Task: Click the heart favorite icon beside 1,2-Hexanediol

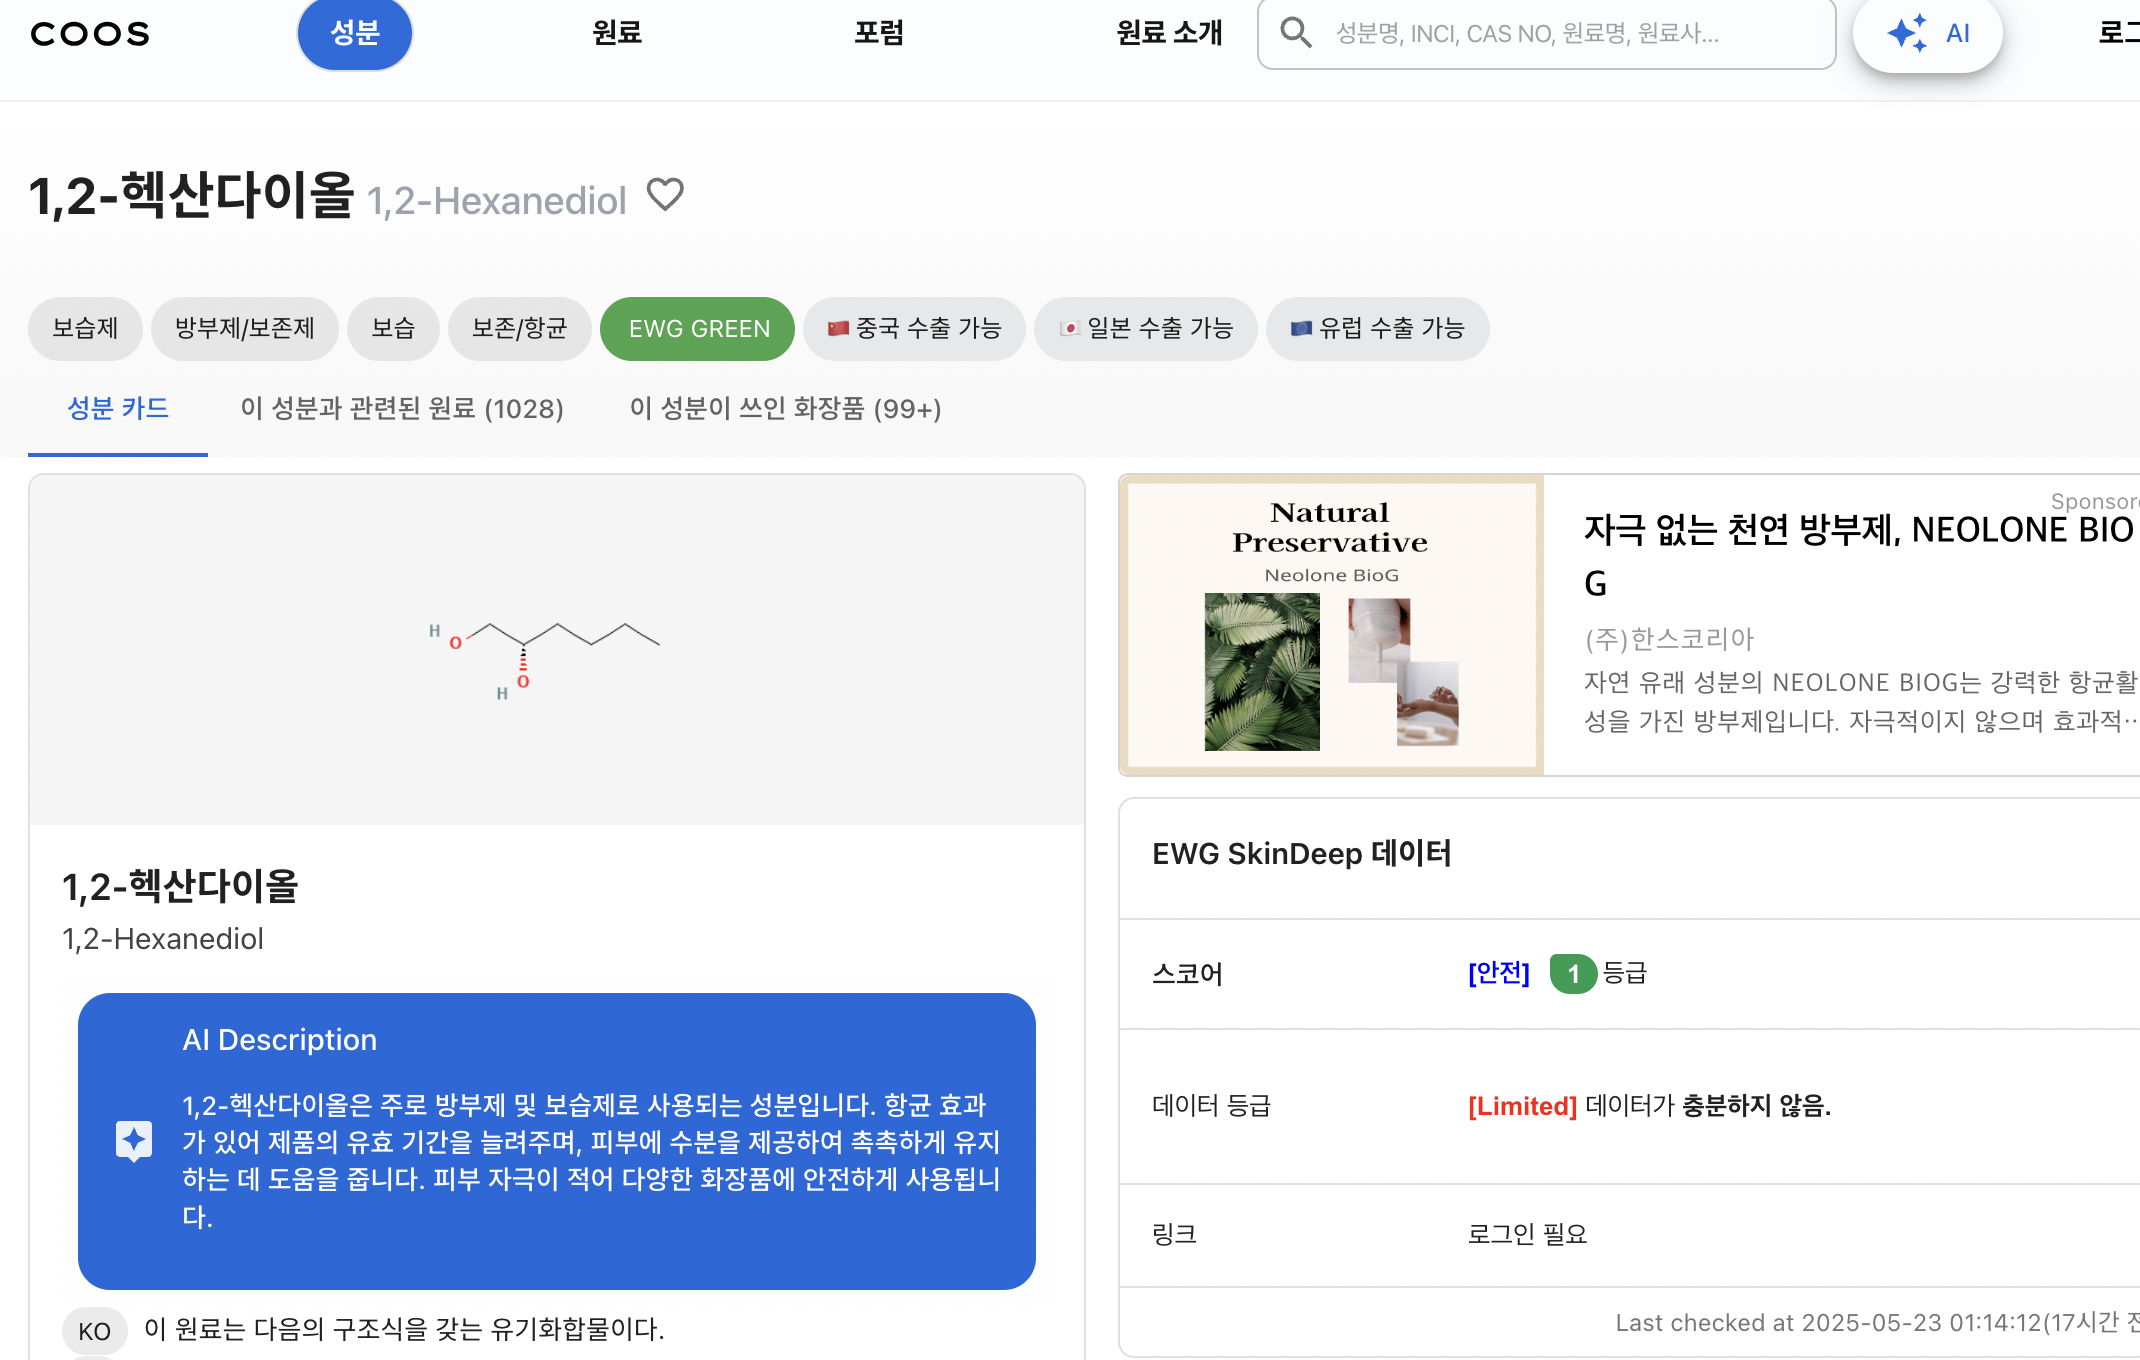Action: 665,194
